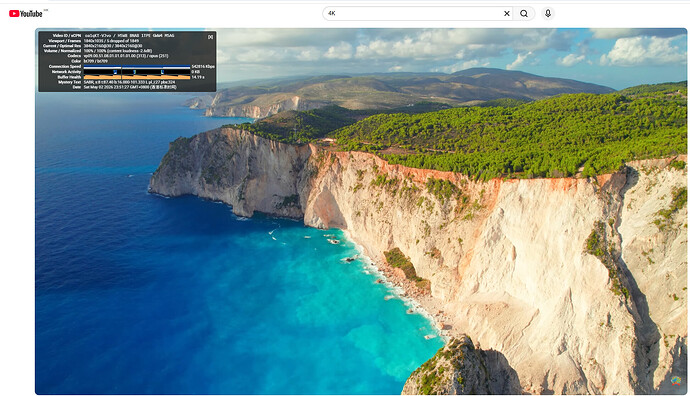Click the 542816 Kbps speed value
The width and height of the screenshot is (690, 396).
pyautogui.click(x=203, y=66)
